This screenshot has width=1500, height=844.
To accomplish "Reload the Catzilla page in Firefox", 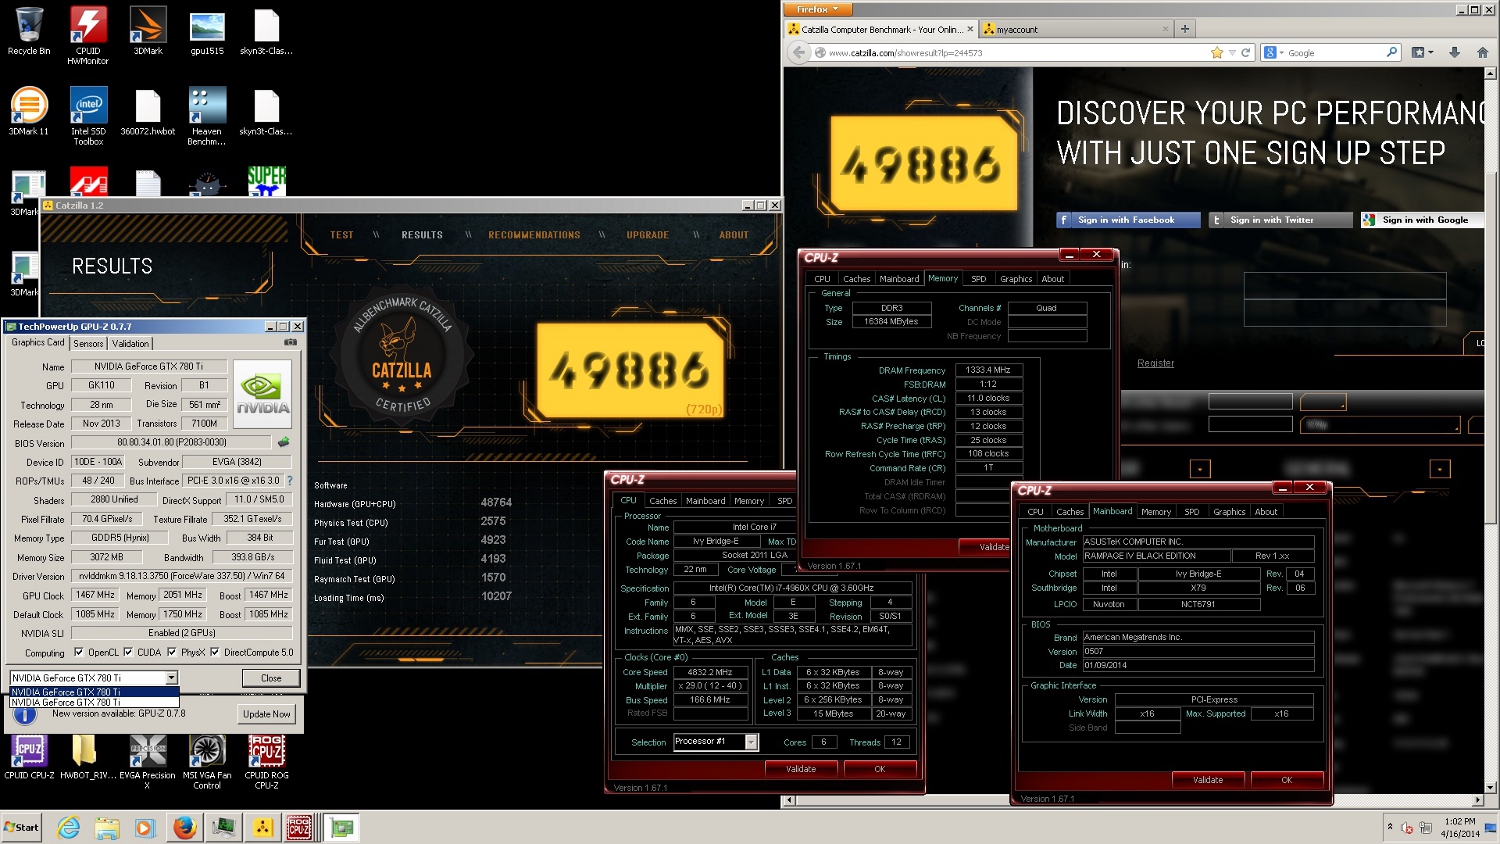I will pyautogui.click(x=1246, y=53).
